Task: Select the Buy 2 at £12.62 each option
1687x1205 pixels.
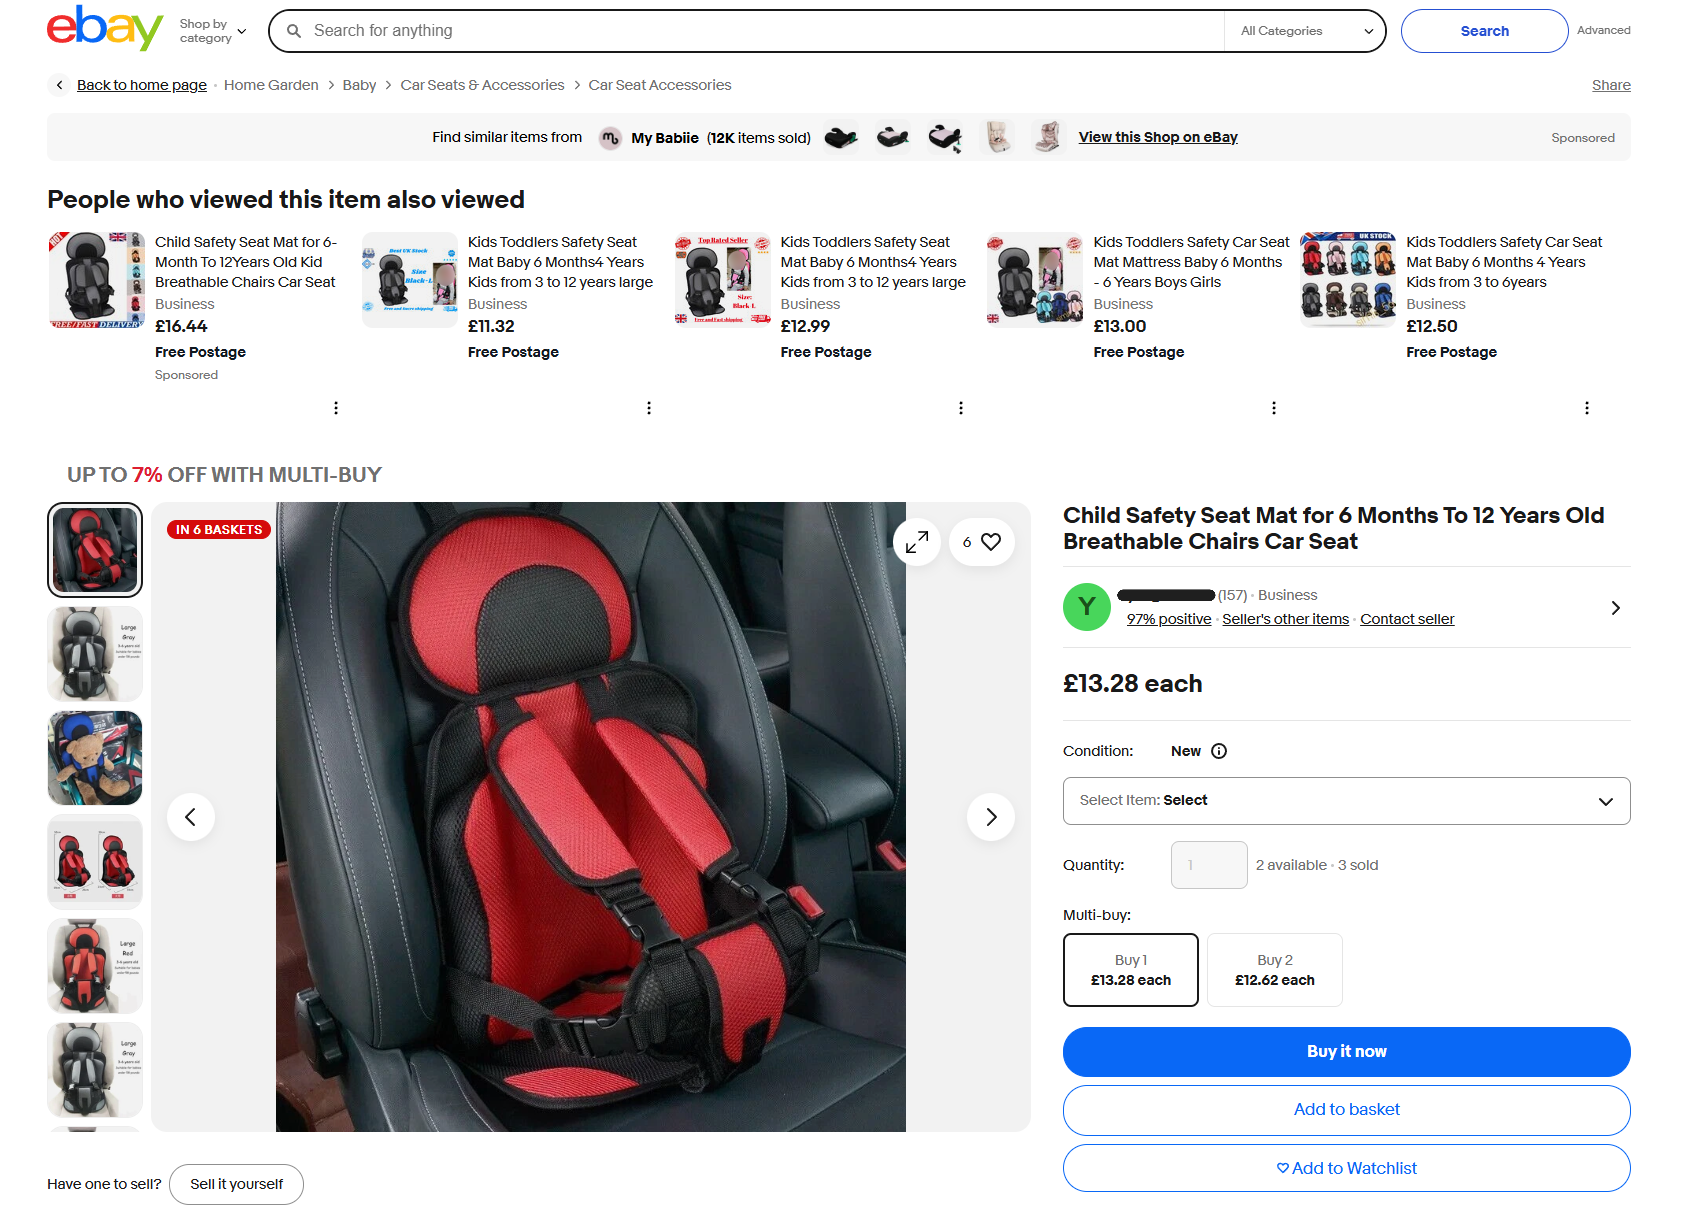Action: 1275,970
